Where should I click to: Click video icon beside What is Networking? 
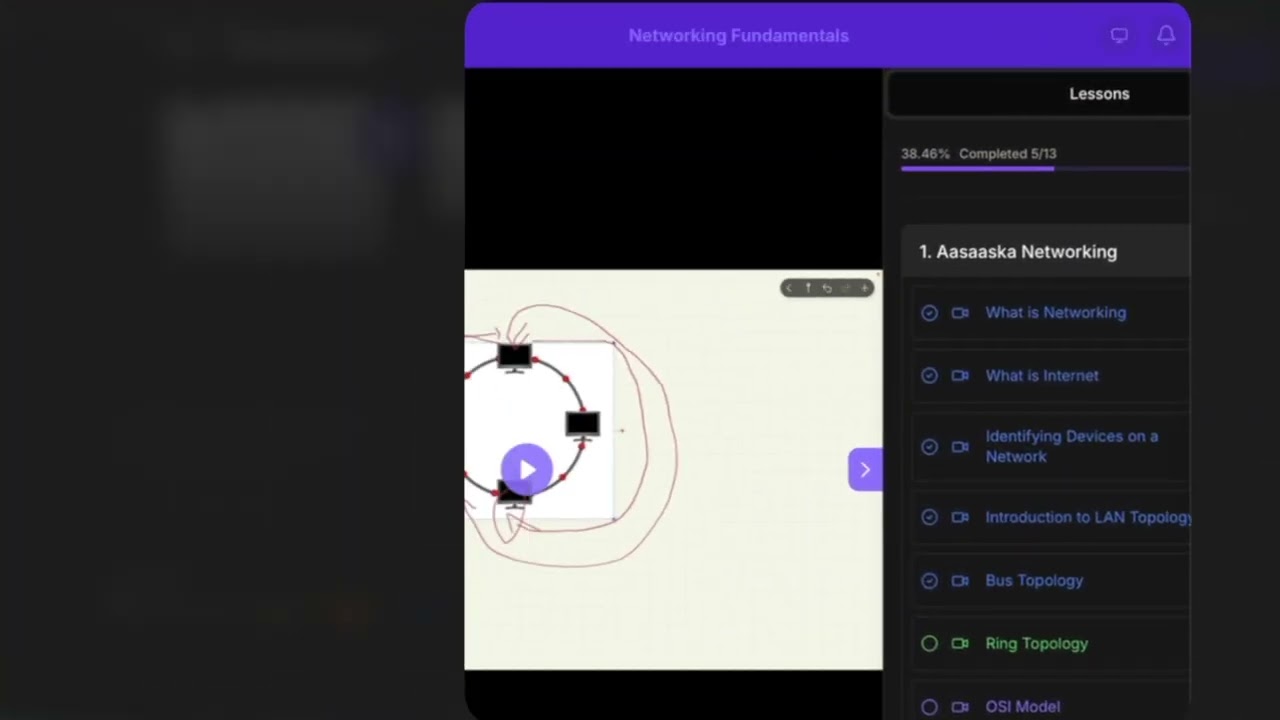[x=960, y=313]
